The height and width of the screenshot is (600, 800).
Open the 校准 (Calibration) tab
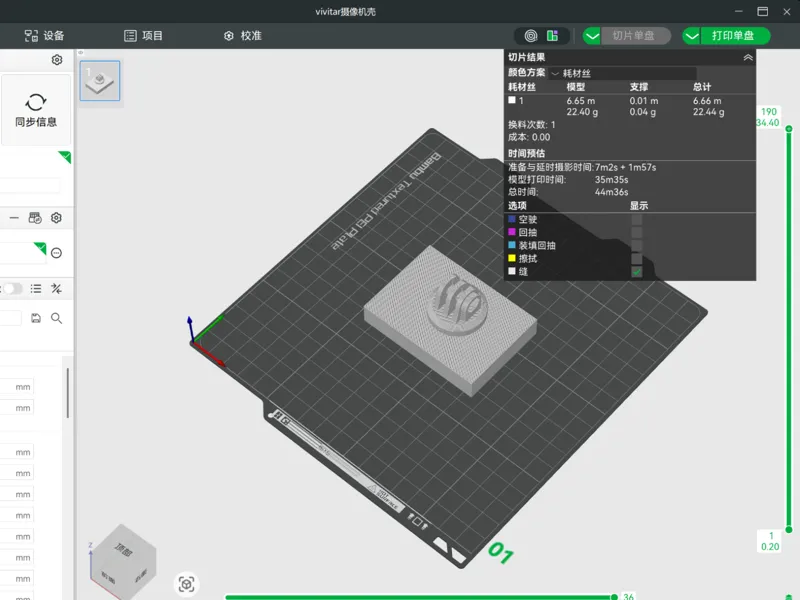(243, 36)
